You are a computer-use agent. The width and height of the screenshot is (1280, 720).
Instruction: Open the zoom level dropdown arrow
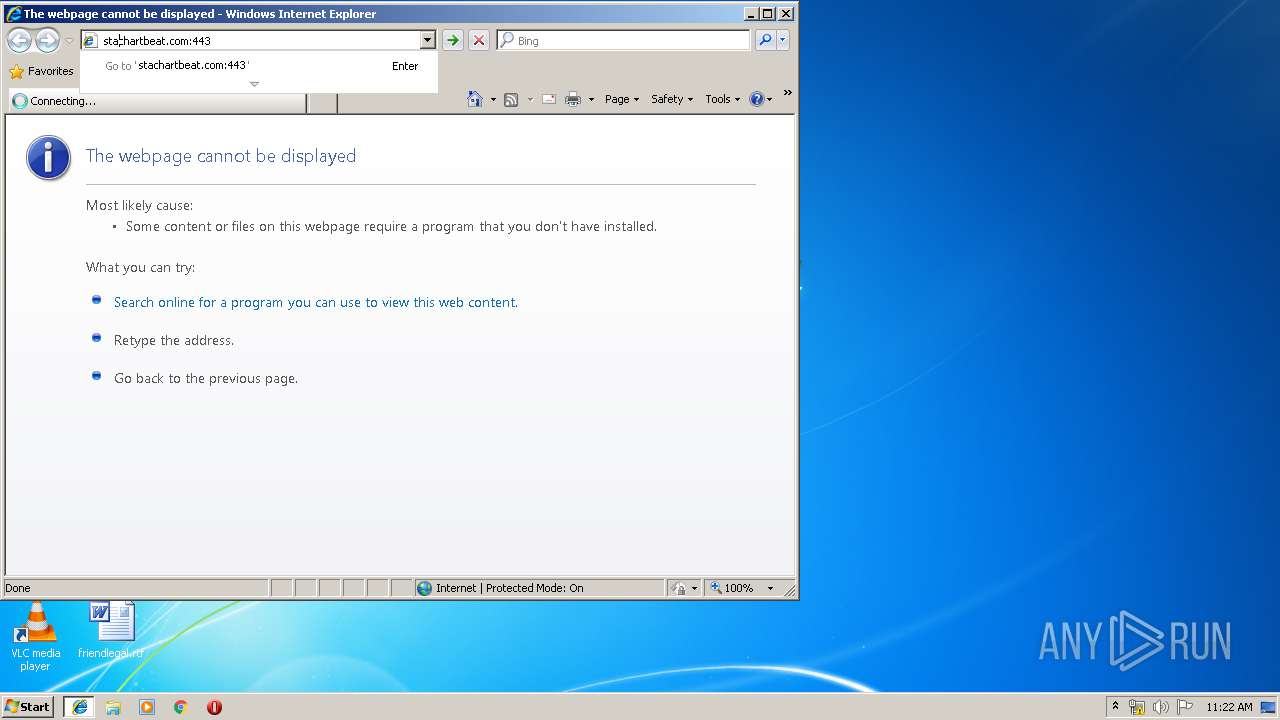[x=770, y=588]
